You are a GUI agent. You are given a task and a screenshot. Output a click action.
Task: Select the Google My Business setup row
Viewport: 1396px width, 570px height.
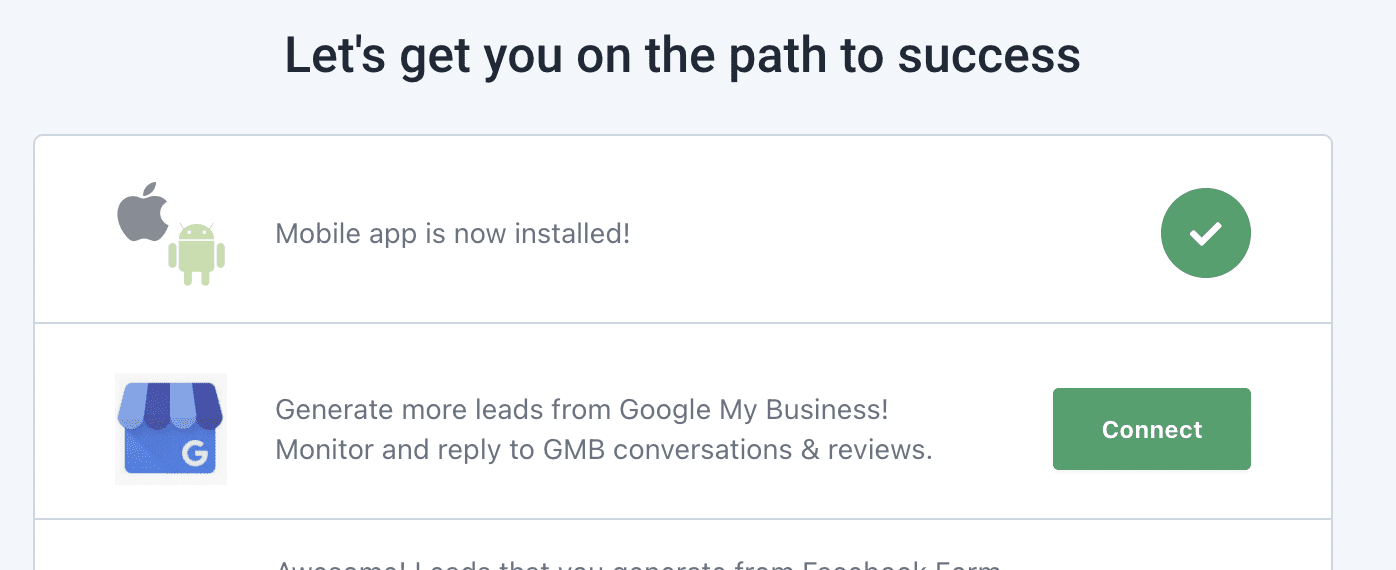(683, 421)
